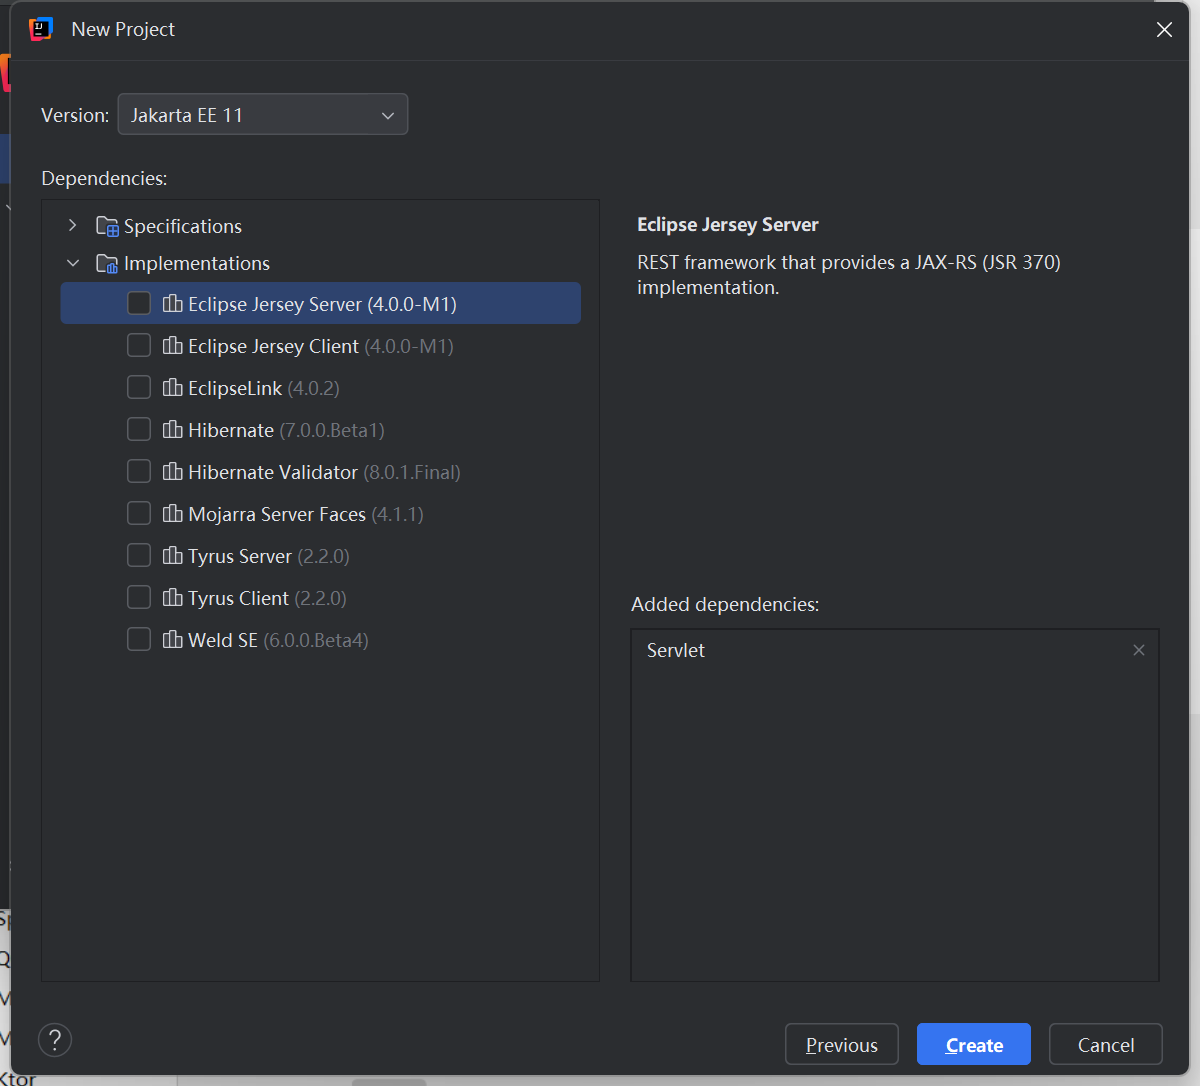
Task: Select the Eclipse Jersey Client (4.0.0-M1) label
Action: click(321, 346)
